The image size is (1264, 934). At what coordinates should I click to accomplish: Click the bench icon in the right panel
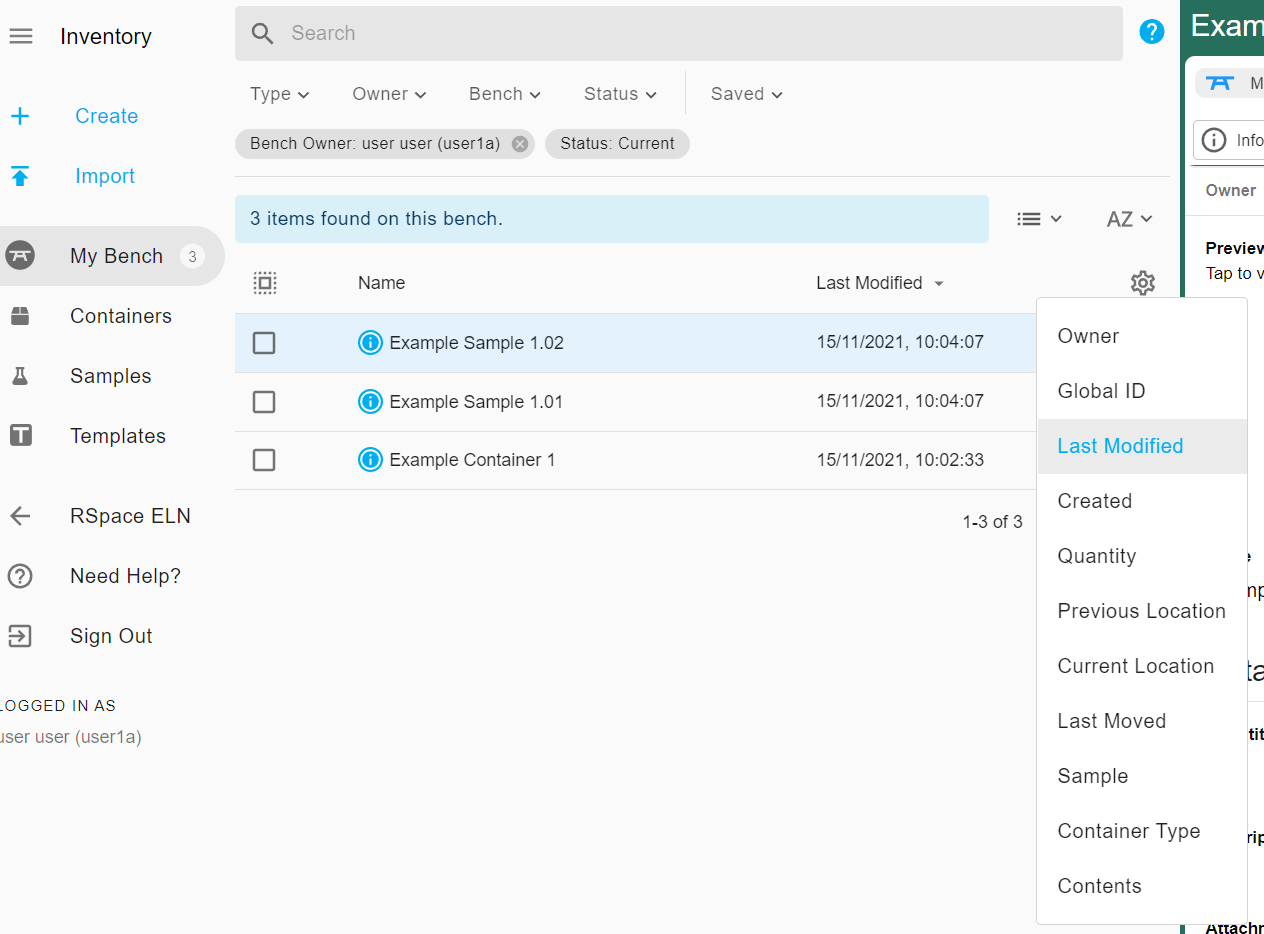1219,83
